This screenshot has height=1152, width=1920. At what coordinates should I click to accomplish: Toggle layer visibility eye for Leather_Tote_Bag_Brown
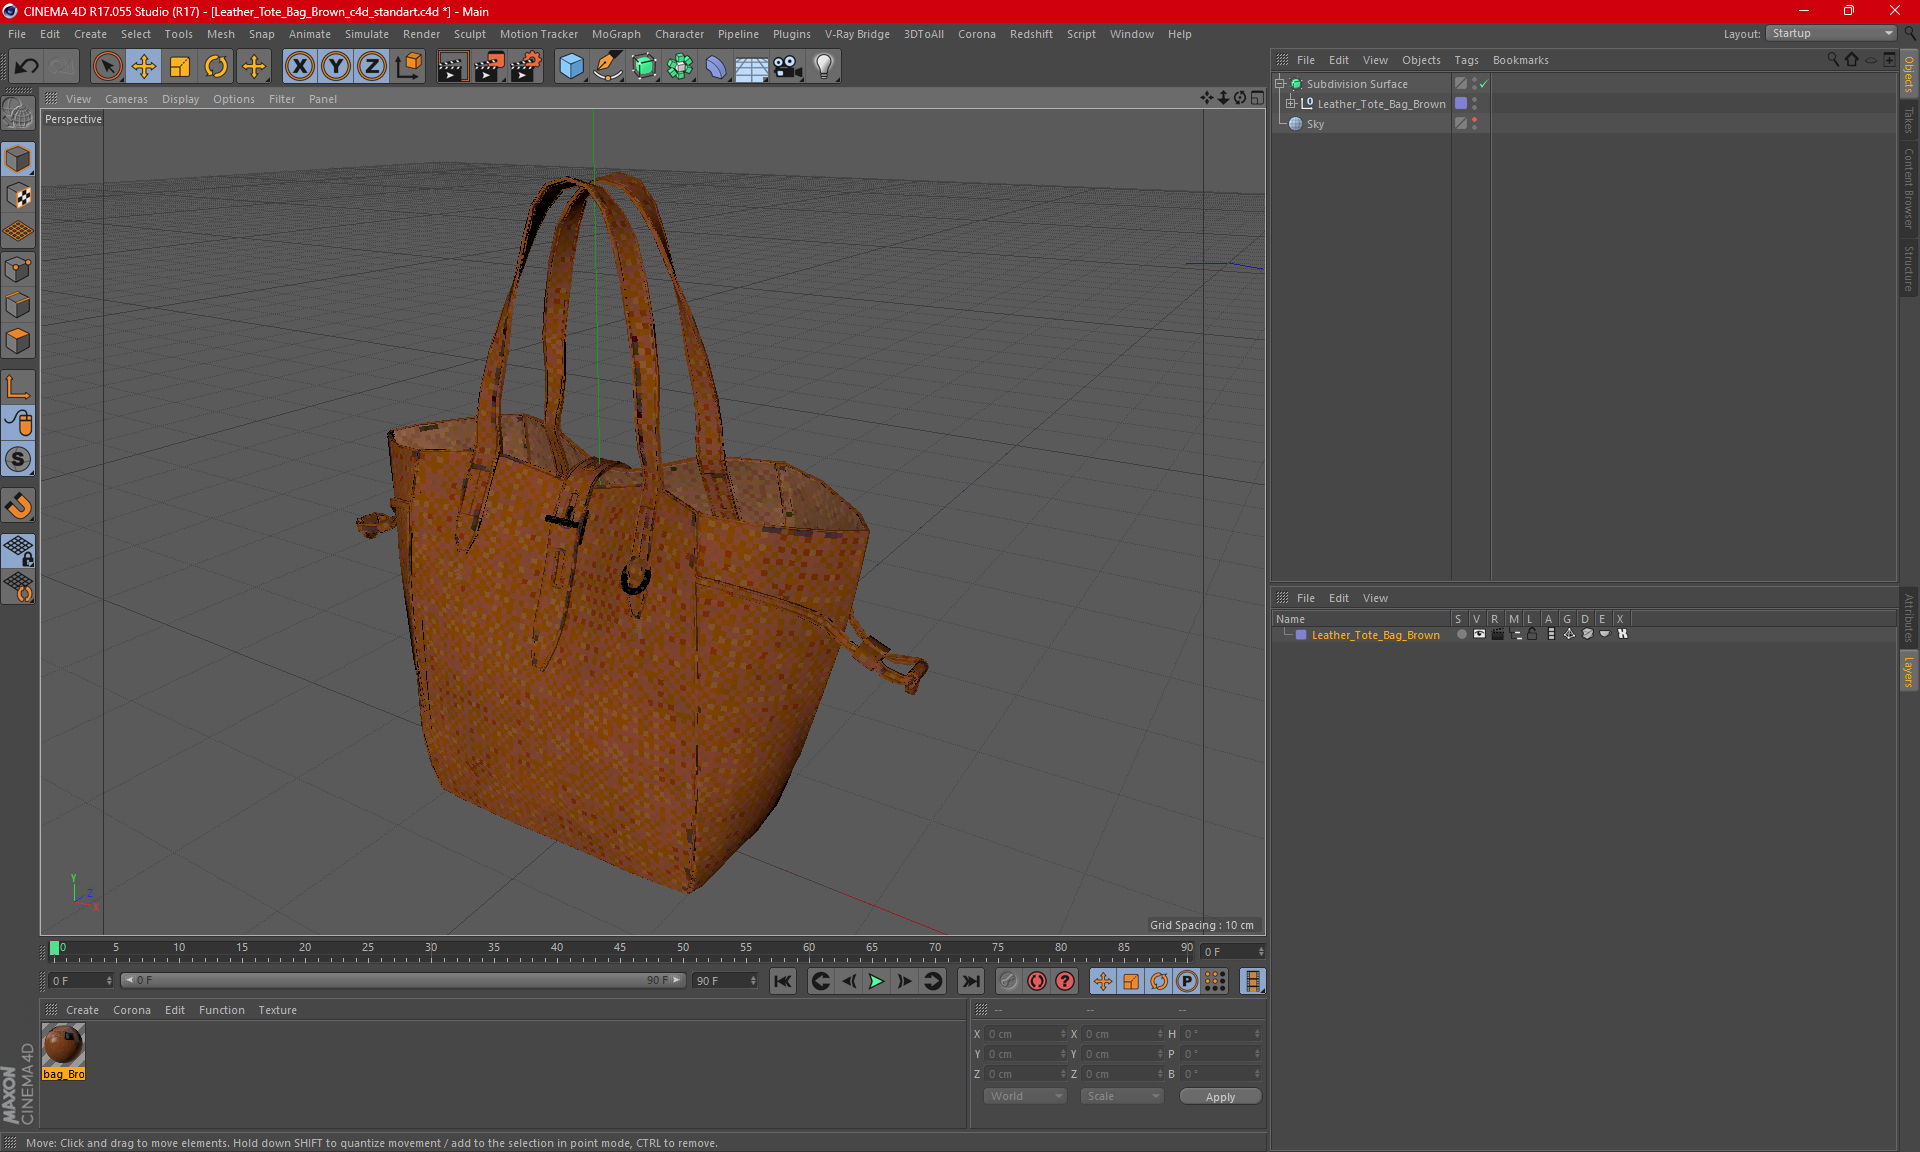tap(1479, 634)
